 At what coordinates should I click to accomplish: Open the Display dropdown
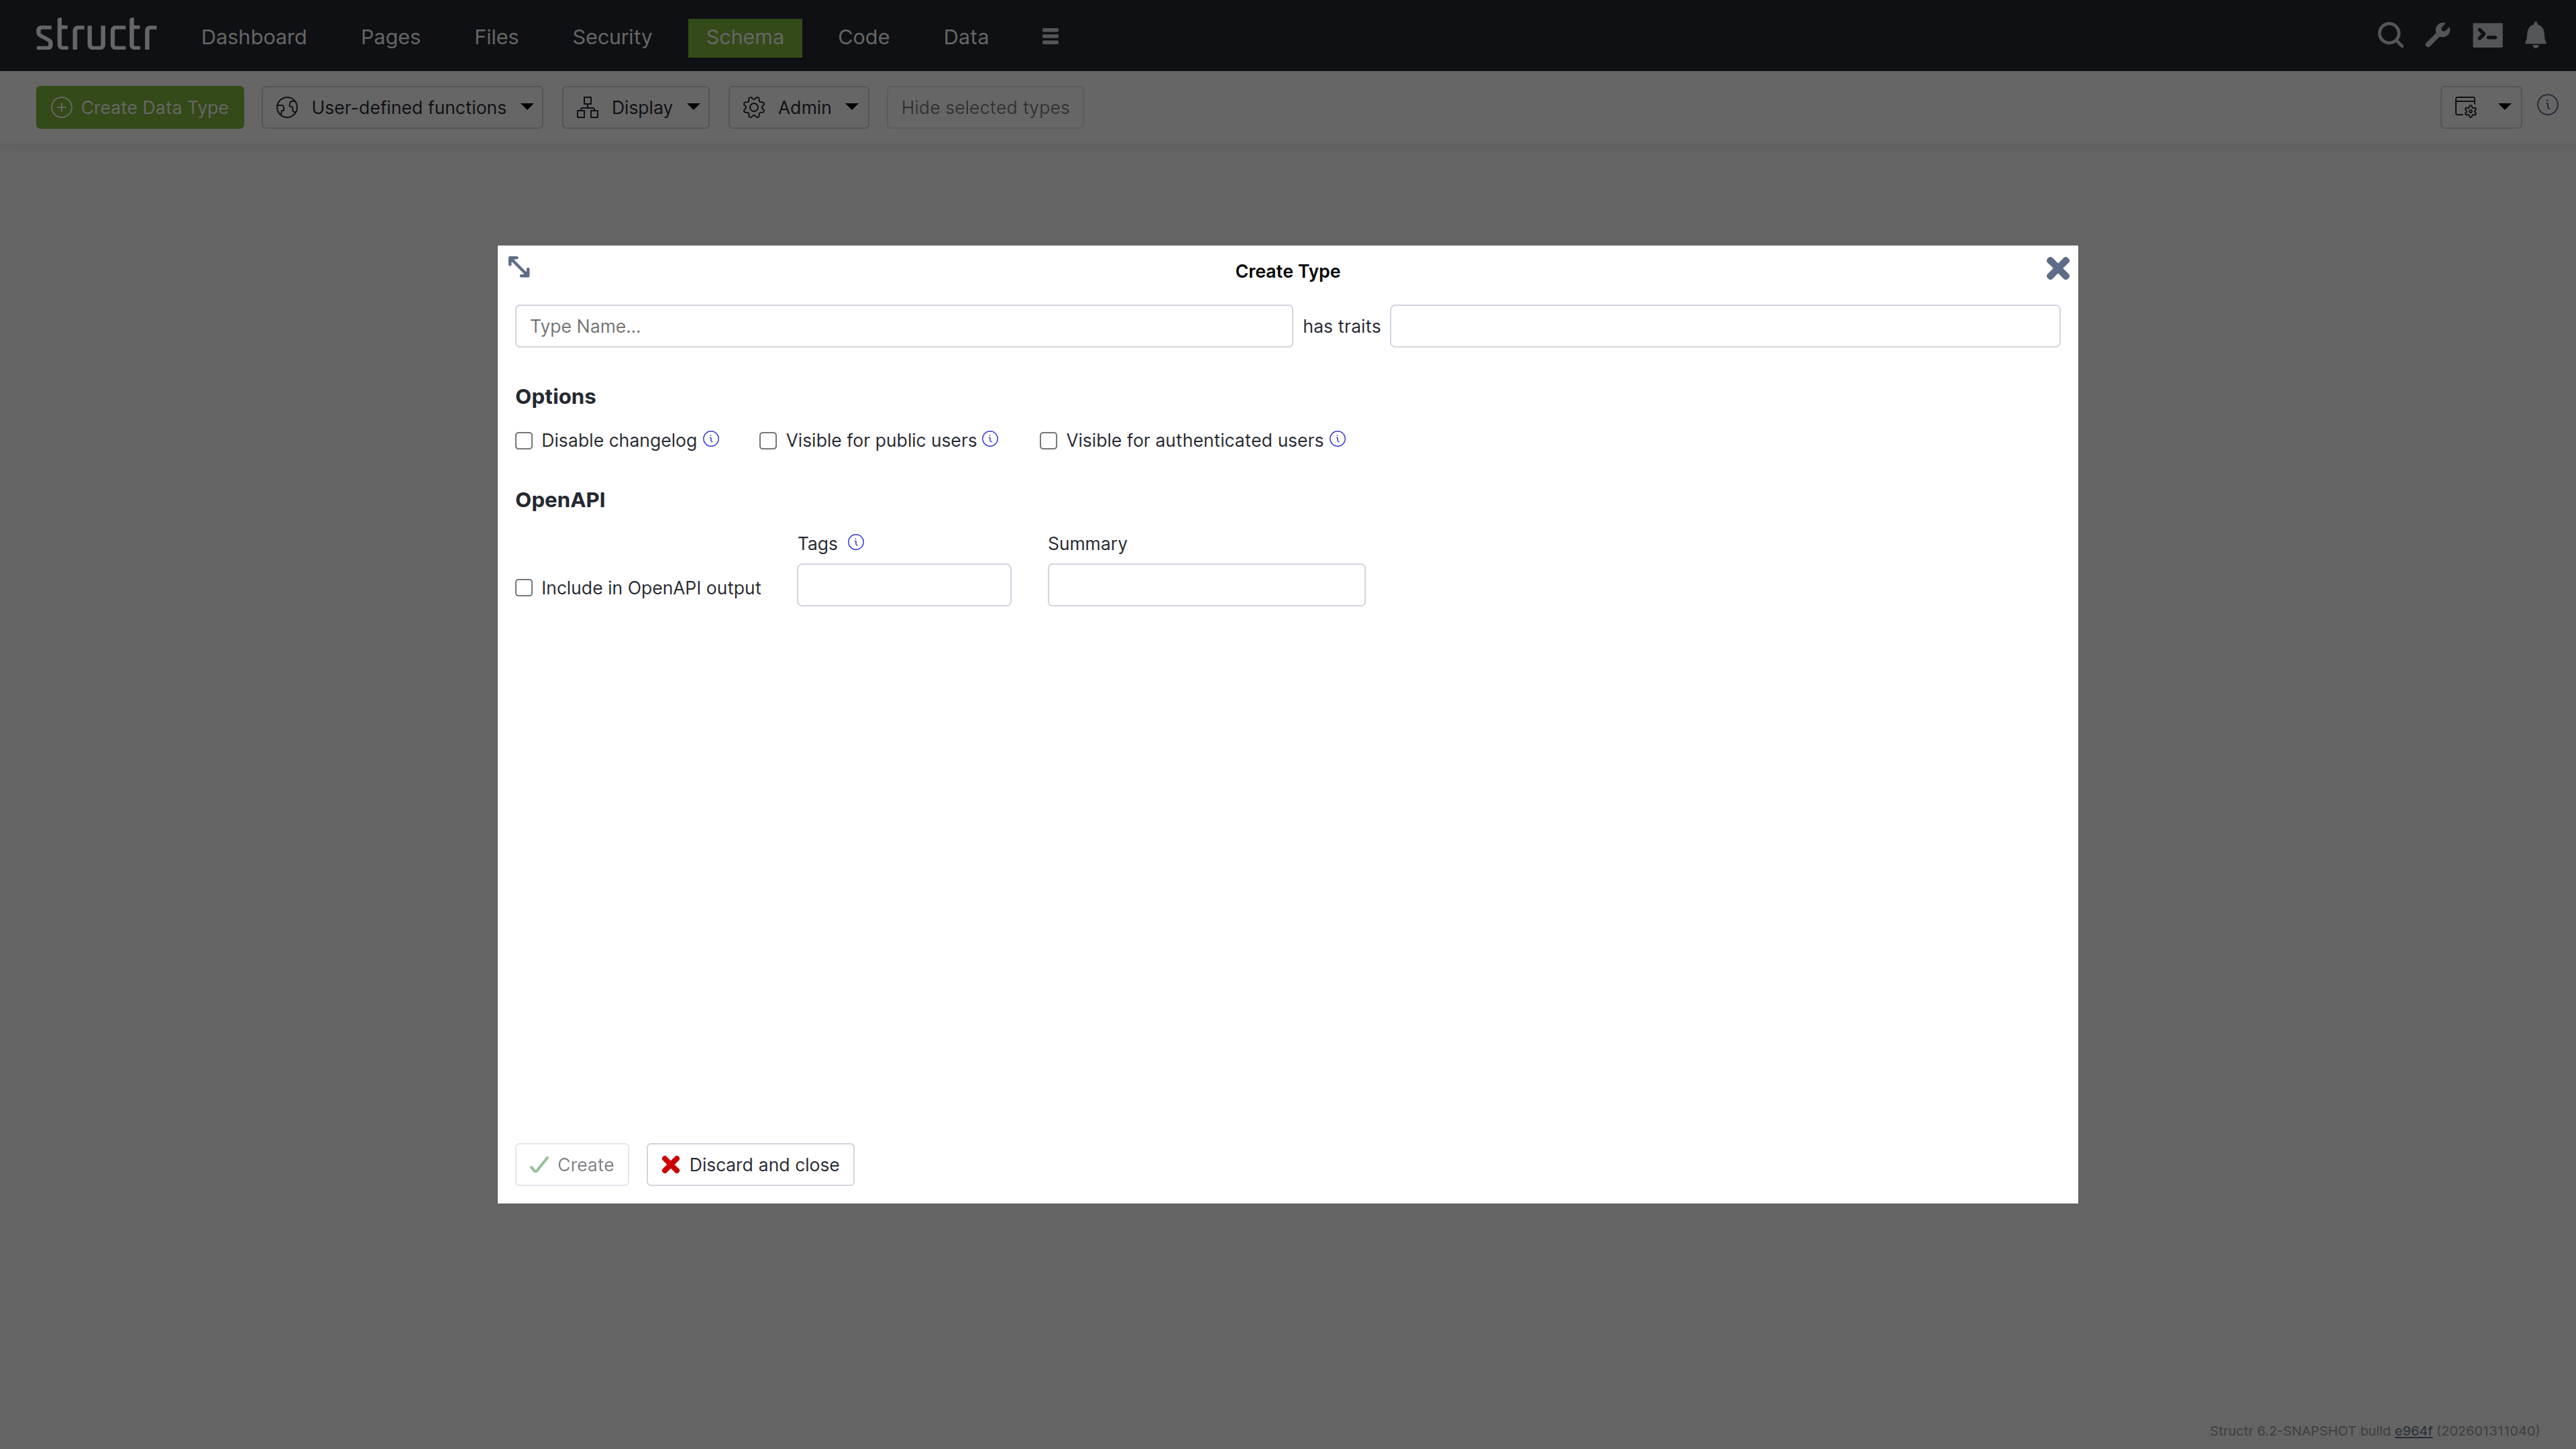point(636,107)
